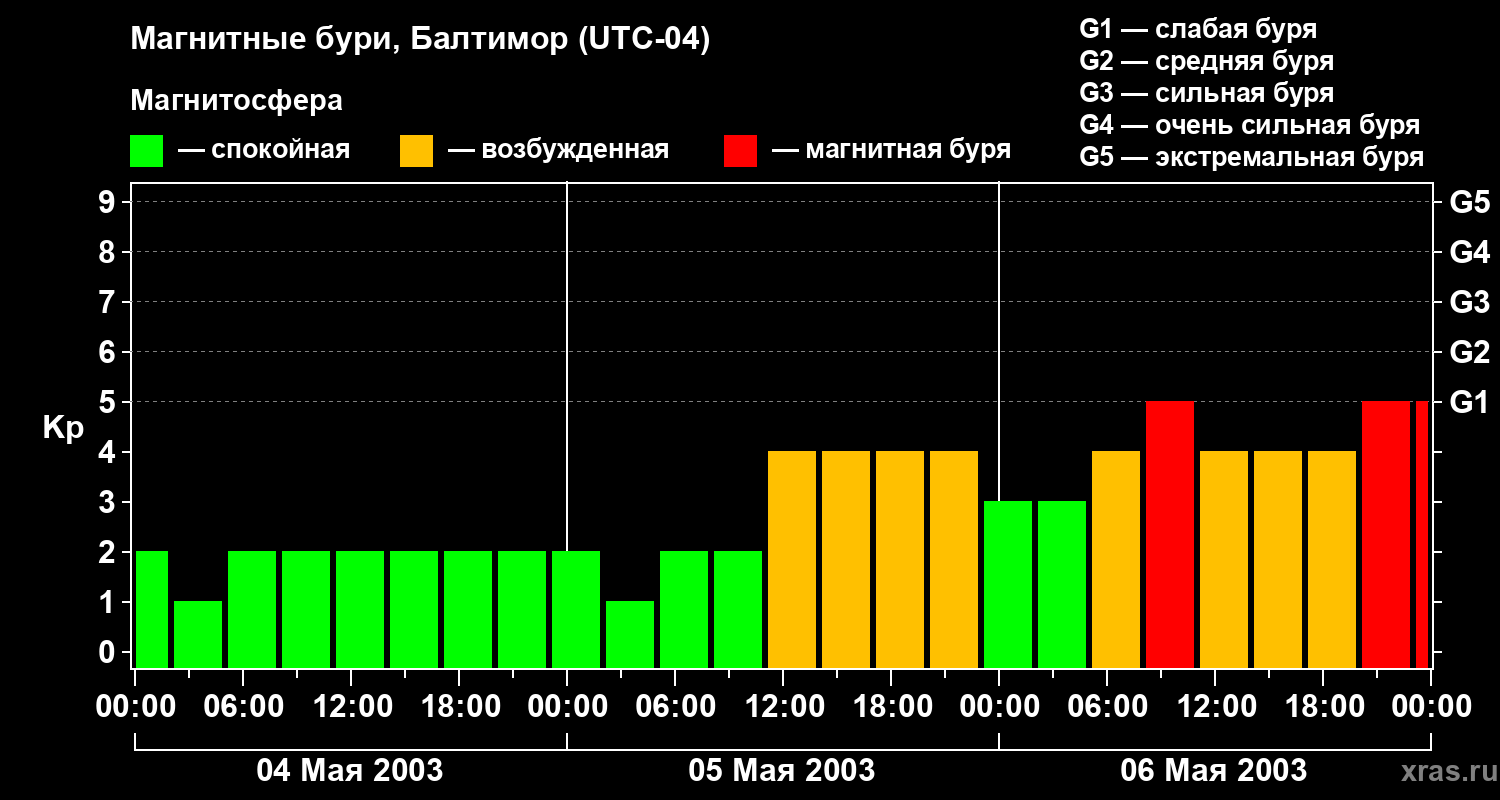Select the short Kp 1 bar on 05 Мая
The image size is (1500, 800).
pos(630,634)
